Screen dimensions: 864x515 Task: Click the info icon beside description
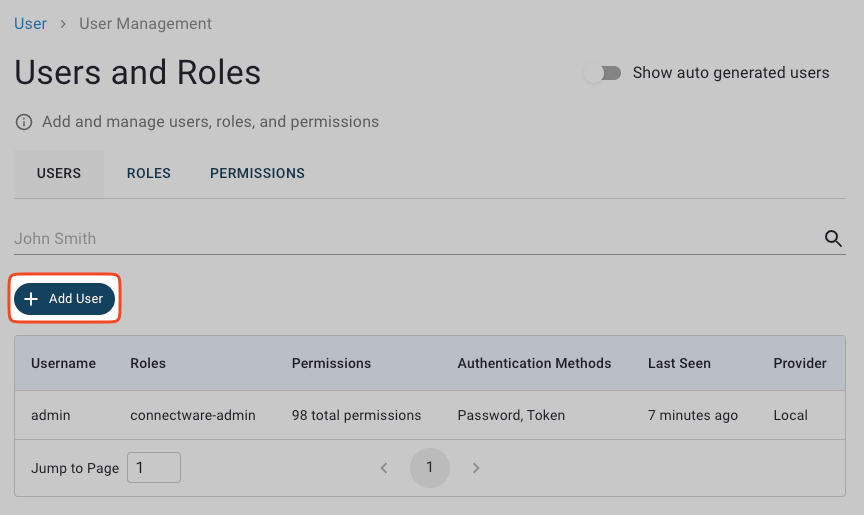(x=24, y=122)
